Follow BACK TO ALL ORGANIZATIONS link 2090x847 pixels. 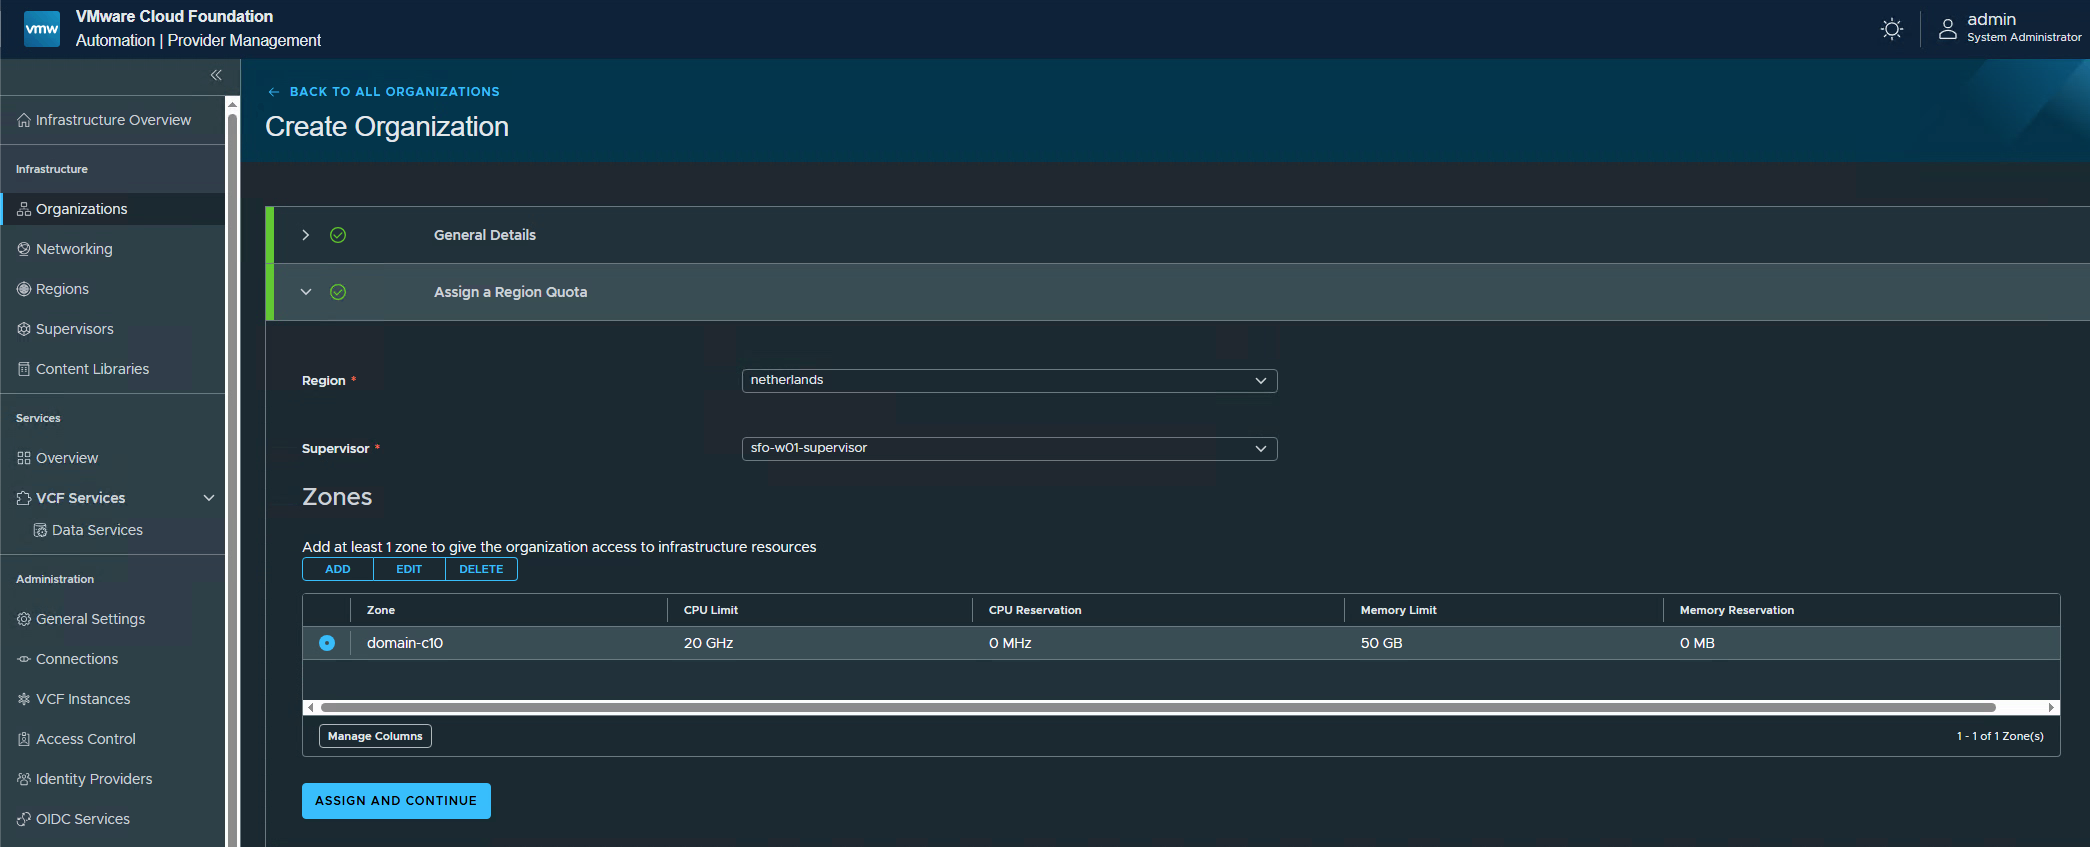pos(395,92)
